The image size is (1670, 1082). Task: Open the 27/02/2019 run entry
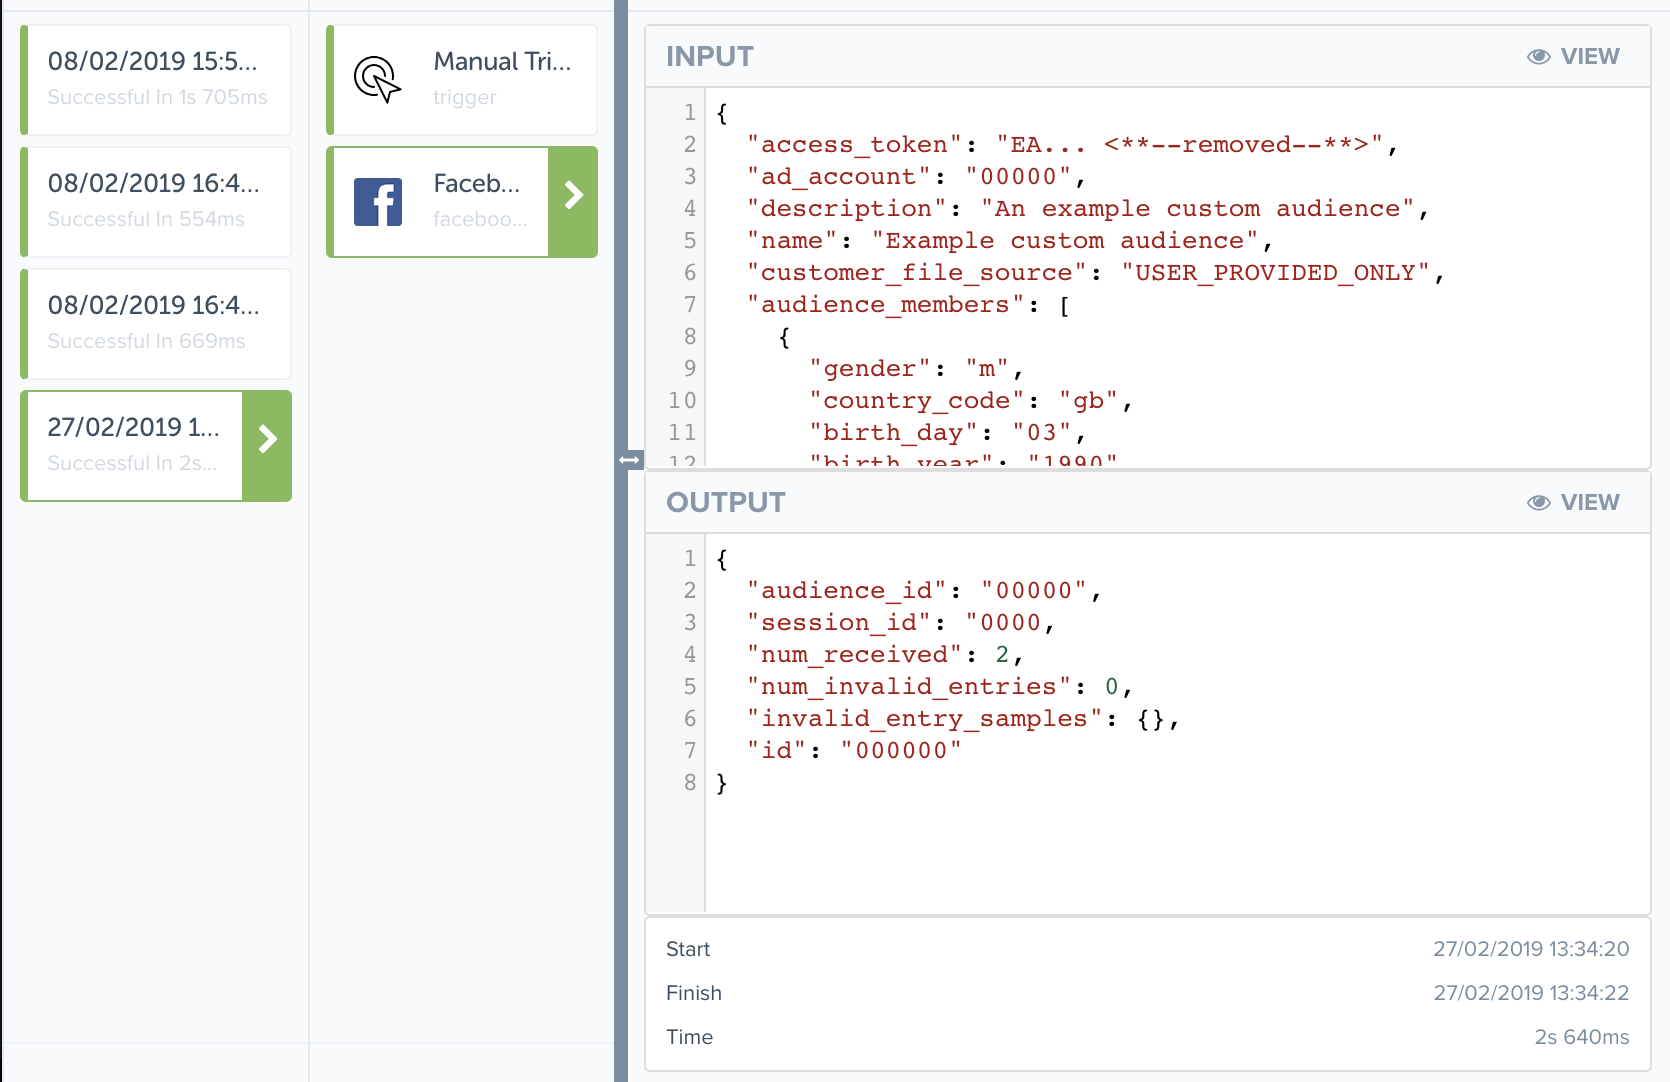pos(135,446)
